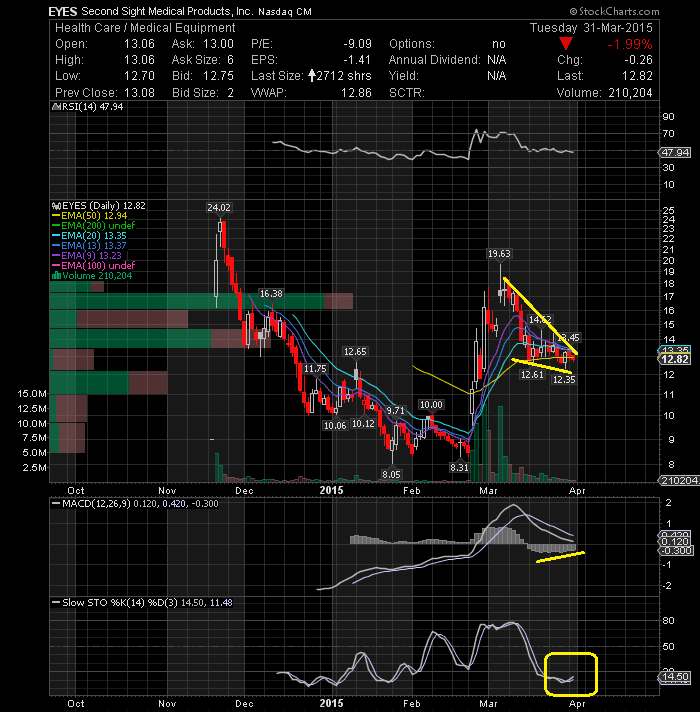Screen dimensions: 700x712
Task: Click the up arrow beside Last Size
Action: [311, 76]
